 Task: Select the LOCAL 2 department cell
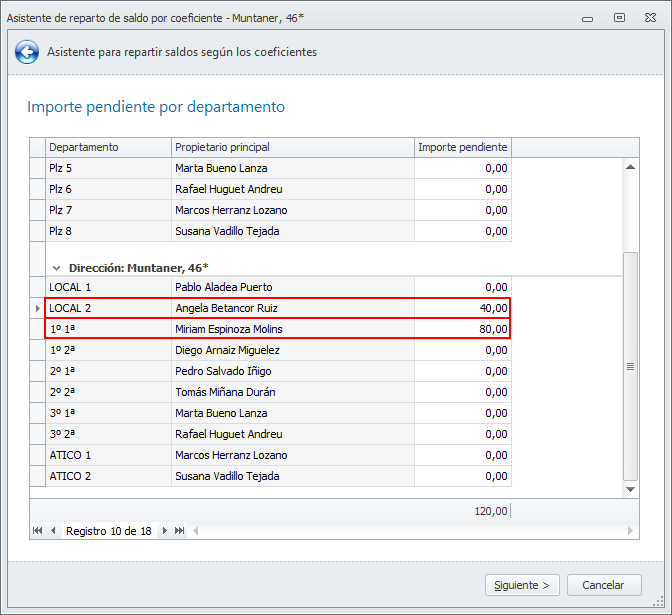pyautogui.click(x=108, y=308)
